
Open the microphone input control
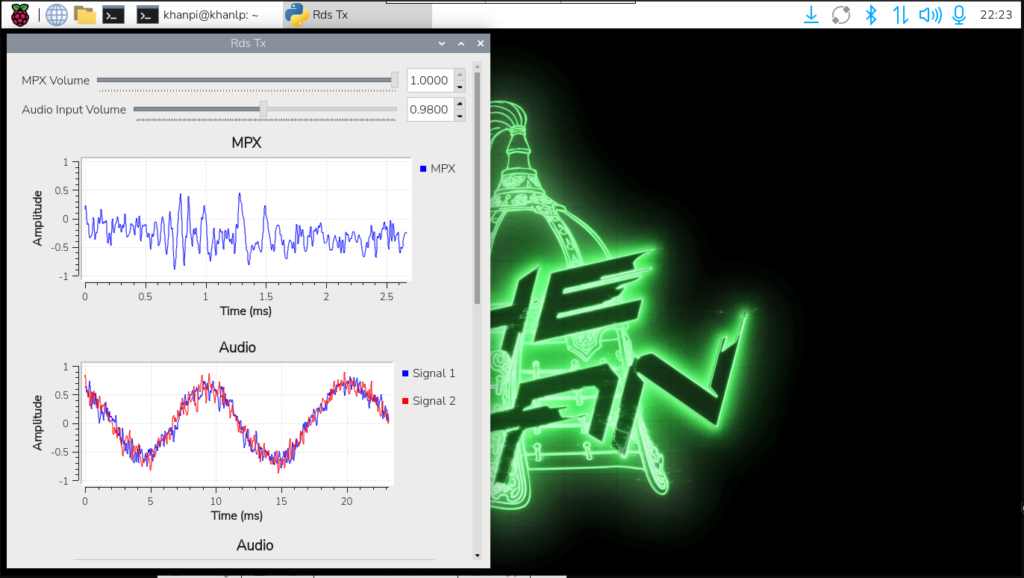(x=959, y=14)
